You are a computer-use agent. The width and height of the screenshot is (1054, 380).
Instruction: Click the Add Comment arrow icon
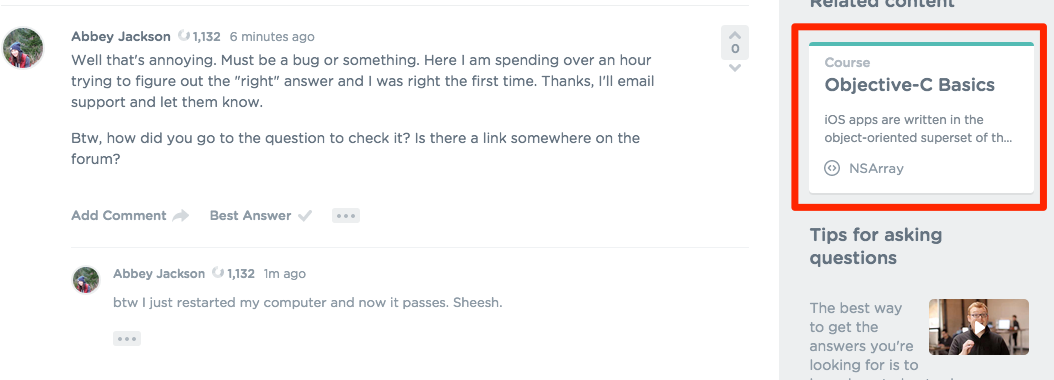(180, 216)
